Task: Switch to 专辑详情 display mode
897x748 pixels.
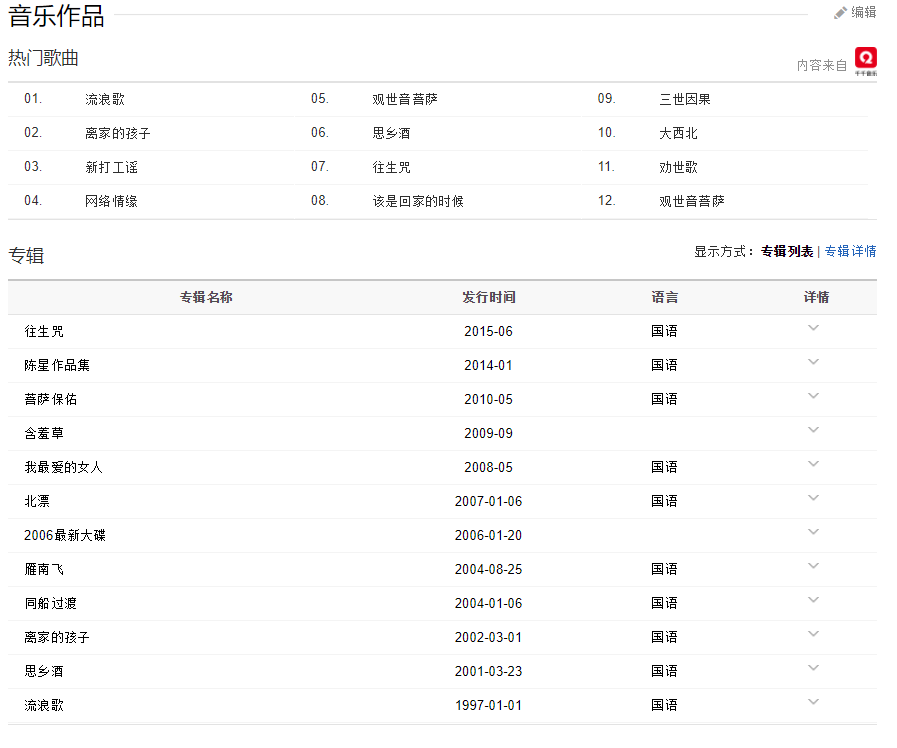Action: (850, 252)
